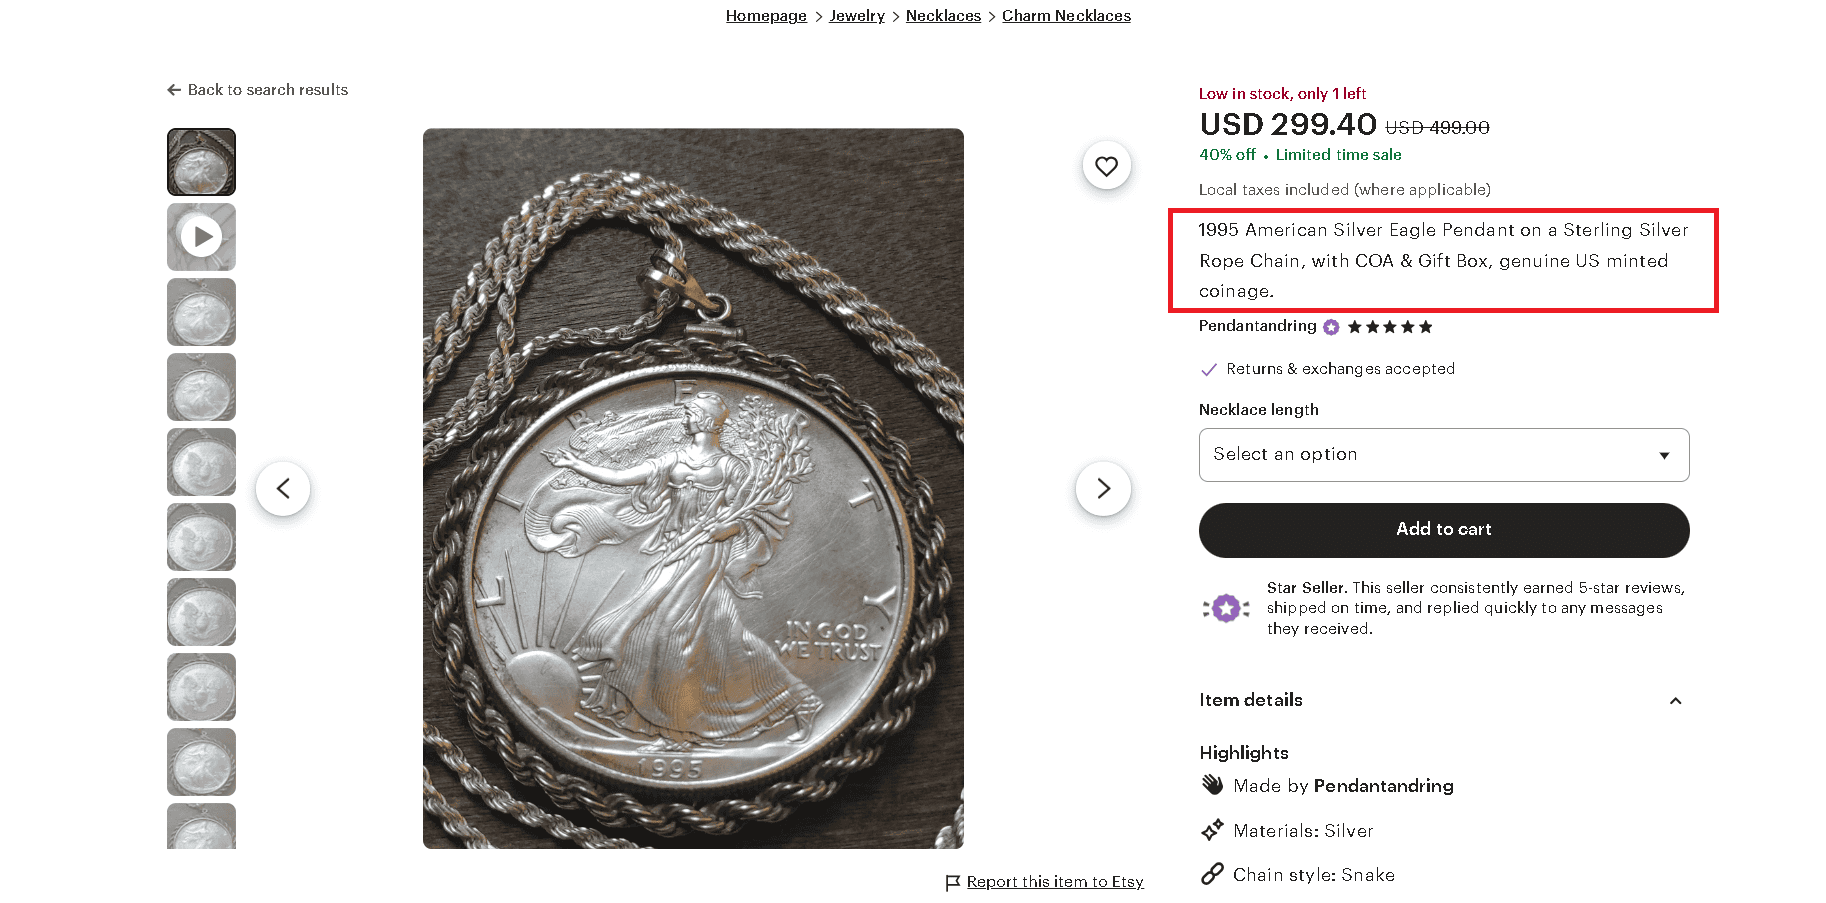Click the handmade icon beside Made by
This screenshot has width=1826, height=903.
coord(1211,785)
